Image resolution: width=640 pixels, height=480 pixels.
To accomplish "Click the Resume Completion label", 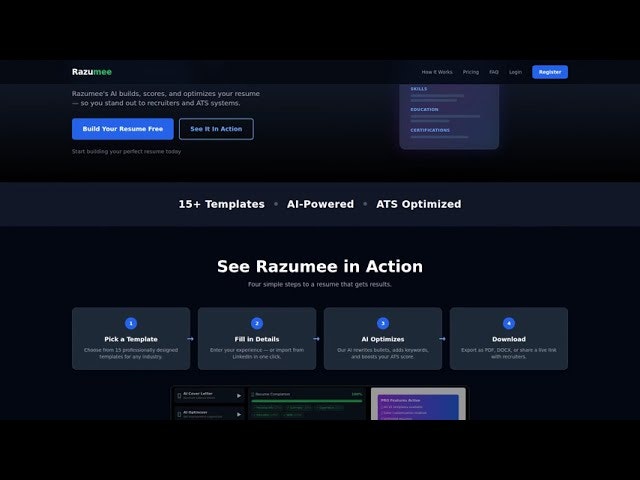I will [273, 394].
